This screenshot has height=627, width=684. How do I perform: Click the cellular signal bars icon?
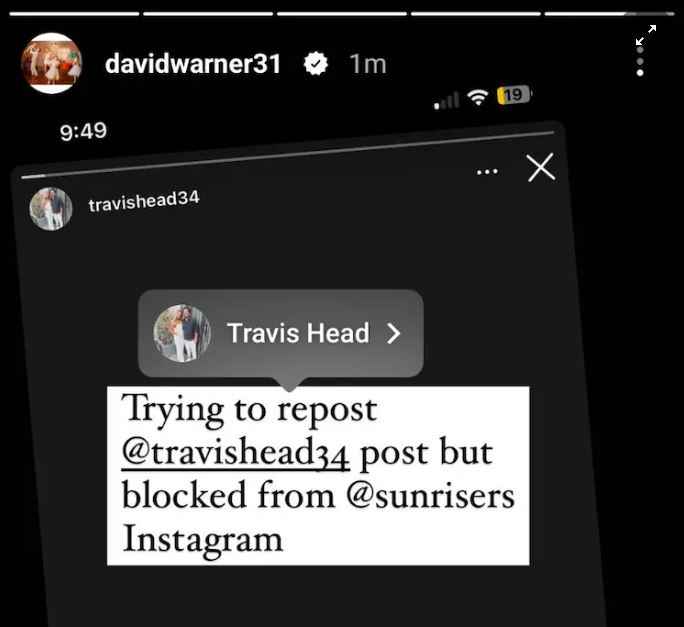[x=446, y=100]
